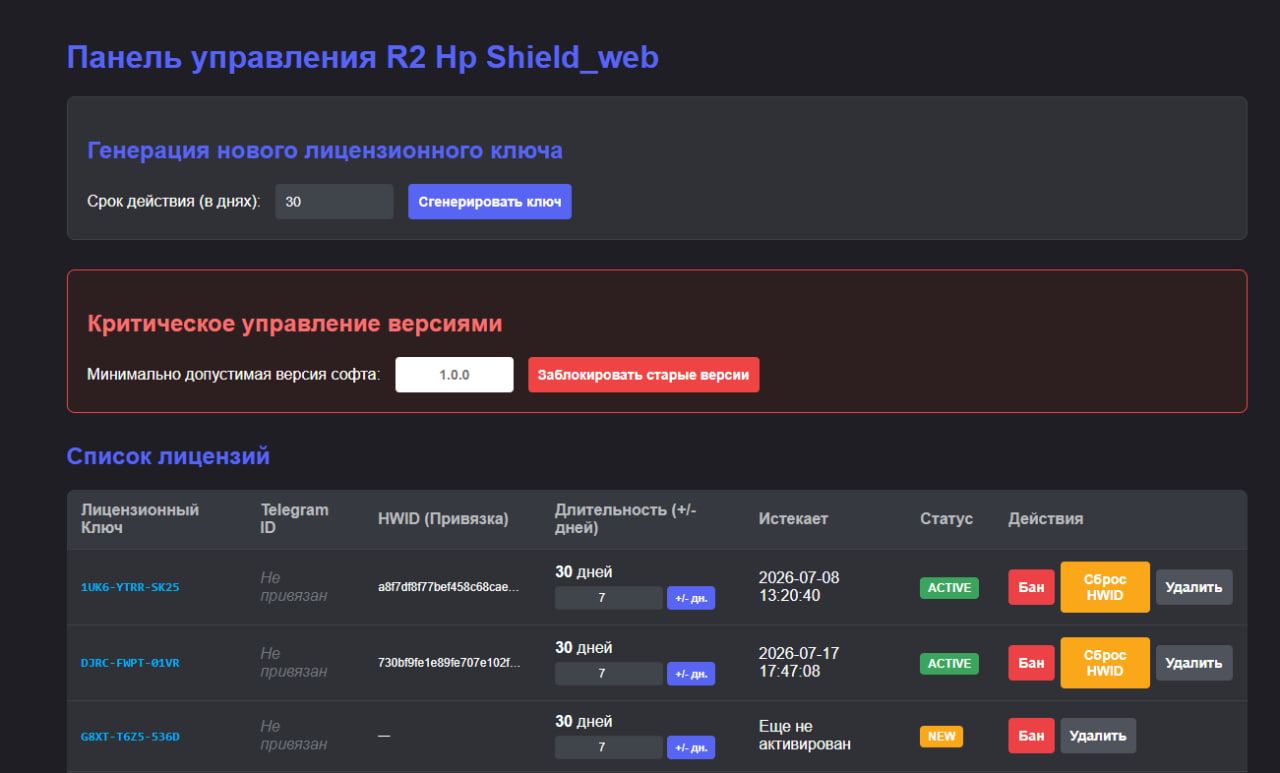Click the Лицензионный Ключ column header
1280x773 pixels.
coord(140,518)
